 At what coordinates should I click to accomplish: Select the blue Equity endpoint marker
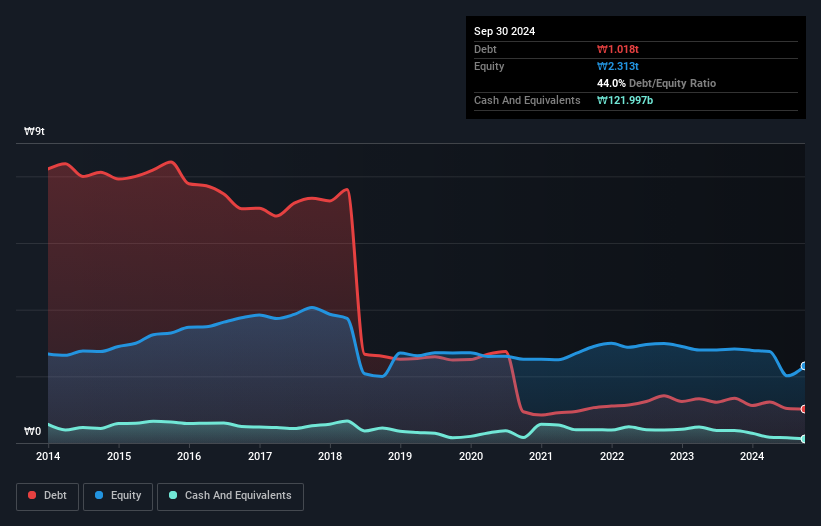tap(804, 366)
